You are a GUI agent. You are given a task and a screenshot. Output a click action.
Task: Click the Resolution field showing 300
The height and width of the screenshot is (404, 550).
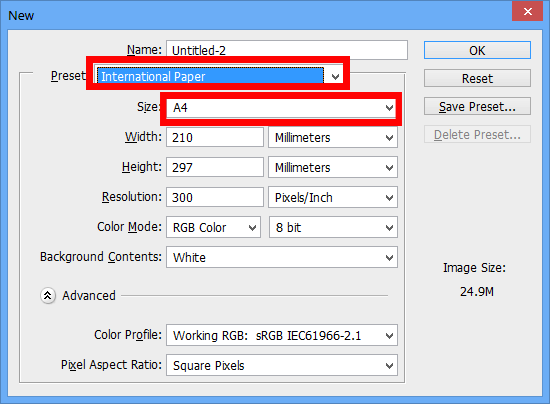click(x=215, y=197)
